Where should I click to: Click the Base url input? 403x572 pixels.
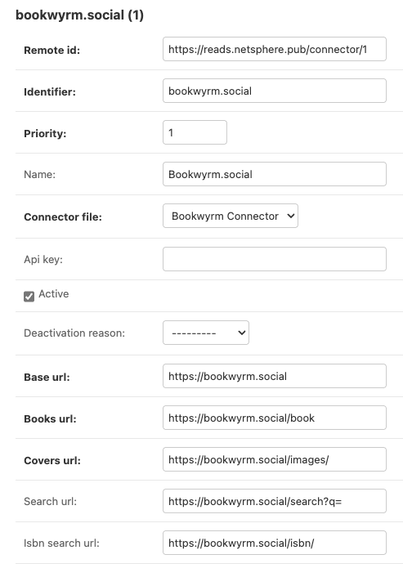tap(275, 376)
